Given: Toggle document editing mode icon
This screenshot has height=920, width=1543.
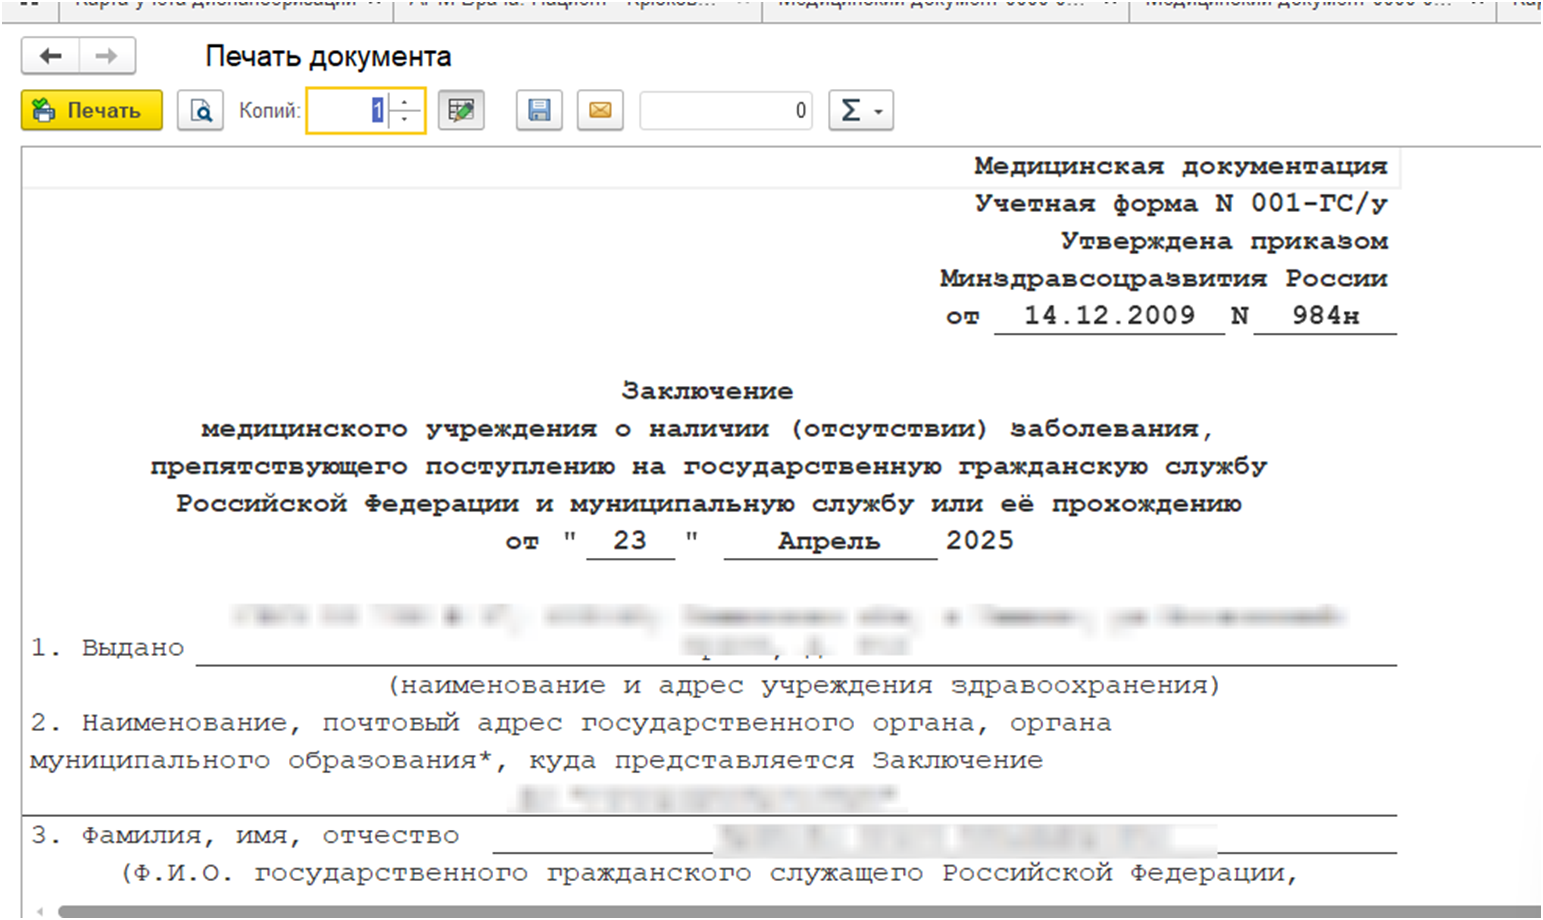Looking at the screenshot, I should 461,110.
